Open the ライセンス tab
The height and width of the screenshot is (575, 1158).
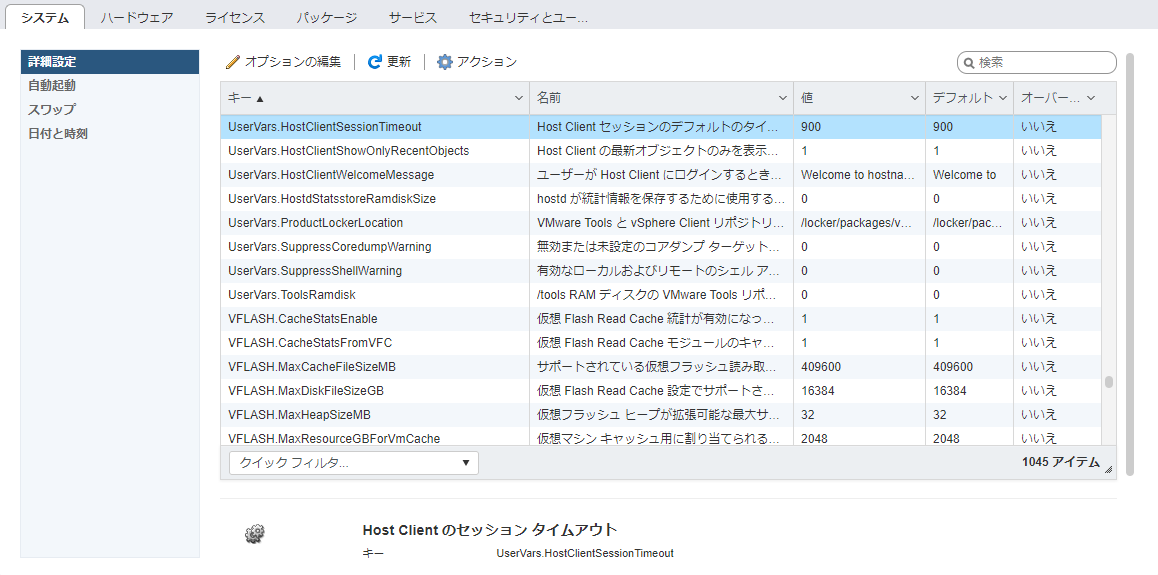click(x=235, y=18)
